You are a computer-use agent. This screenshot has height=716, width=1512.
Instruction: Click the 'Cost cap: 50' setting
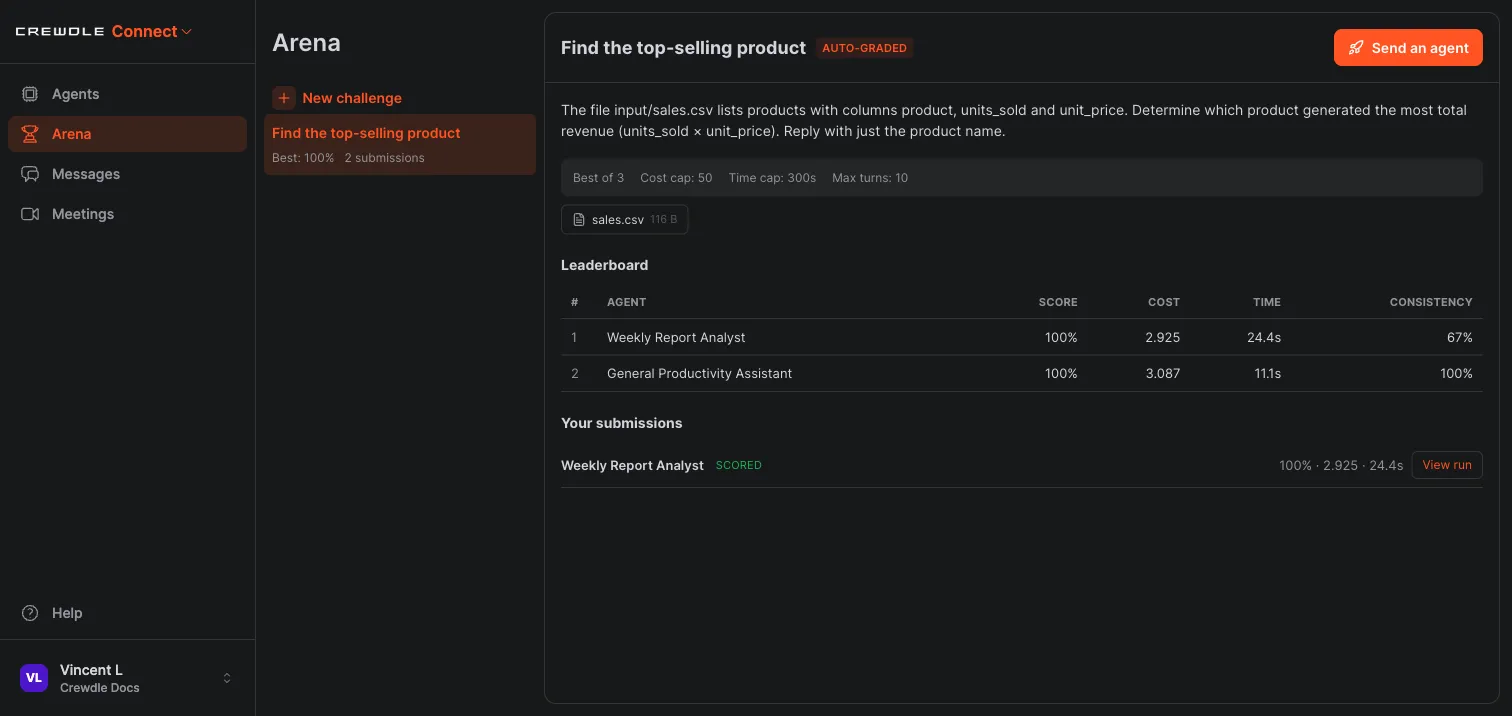(676, 178)
